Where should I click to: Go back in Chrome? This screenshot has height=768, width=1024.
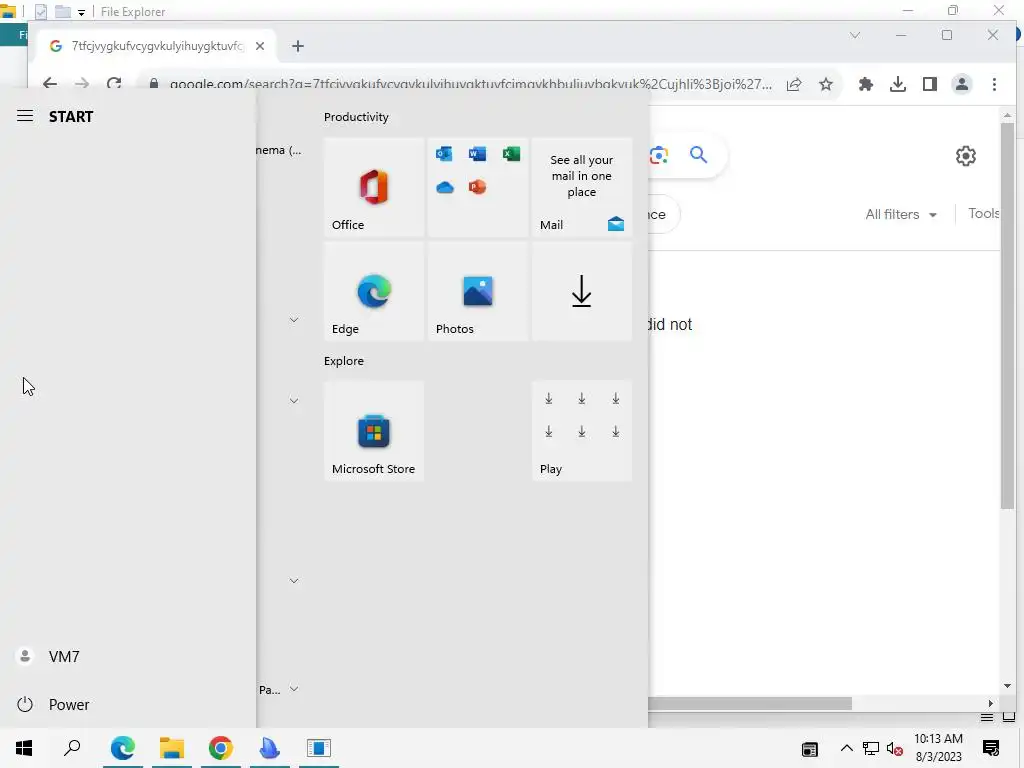coord(50,84)
